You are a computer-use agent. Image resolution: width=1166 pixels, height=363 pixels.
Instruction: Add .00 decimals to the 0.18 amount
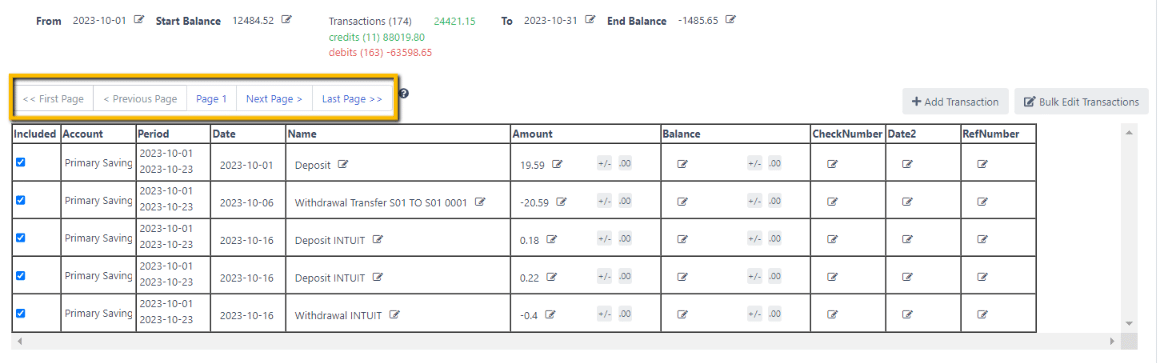pos(625,240)
